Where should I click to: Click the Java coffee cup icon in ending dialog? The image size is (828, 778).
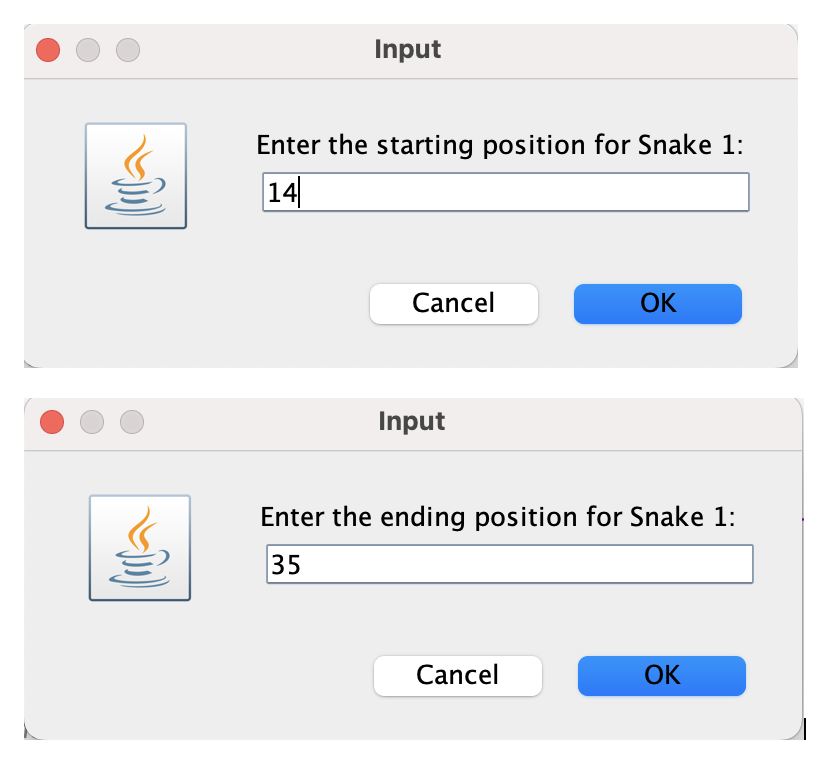point(140,547)
